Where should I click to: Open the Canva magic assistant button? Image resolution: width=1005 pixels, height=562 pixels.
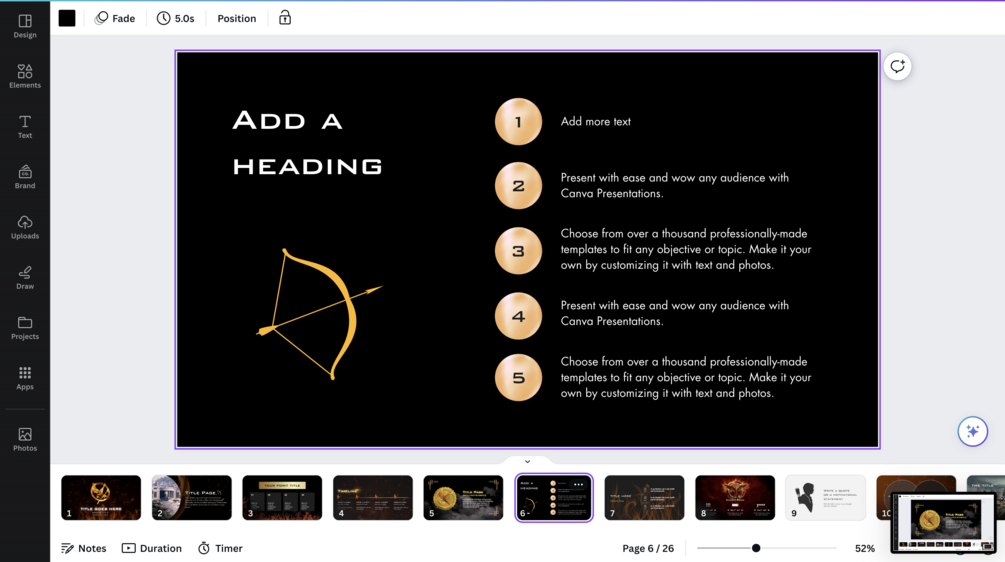point(972,431)
